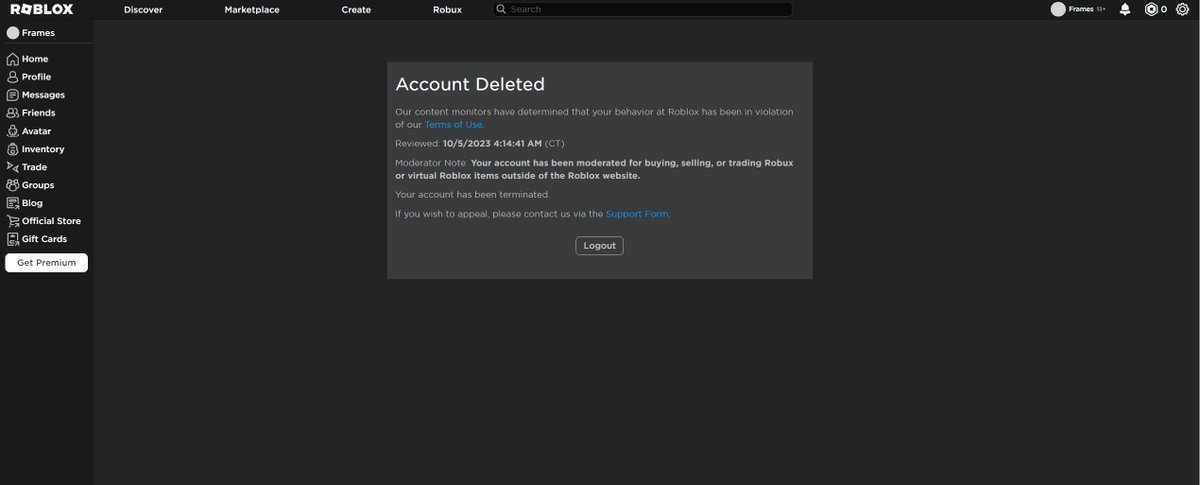Select the Friends icon in sidebar
1200x485 pixels.
pyautogui.click(x=13, y=113)
